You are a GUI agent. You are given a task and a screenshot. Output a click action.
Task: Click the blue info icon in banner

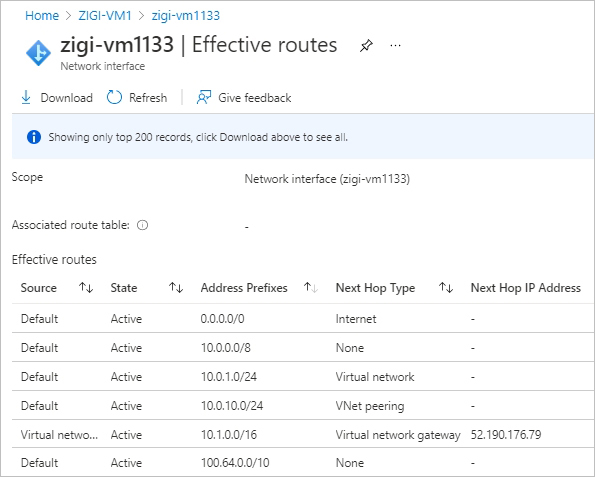click(x=34, y=137)
